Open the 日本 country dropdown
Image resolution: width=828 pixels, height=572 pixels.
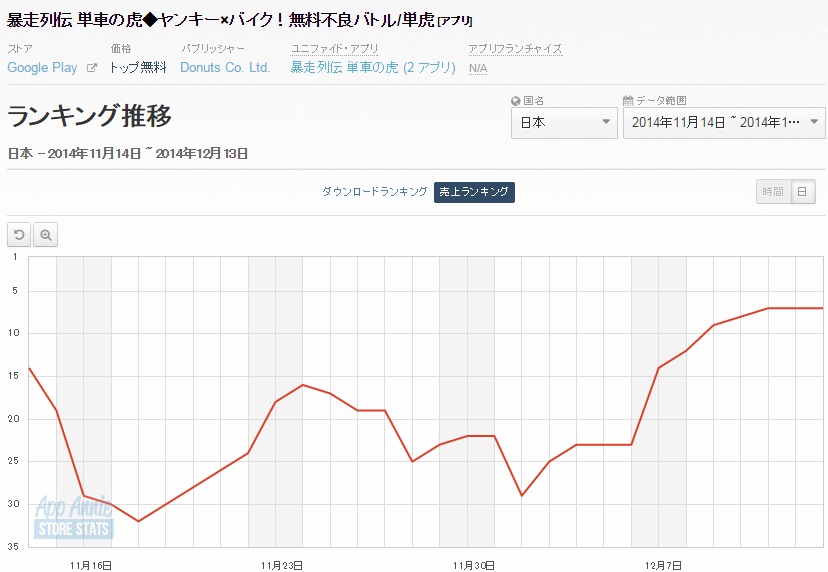click(x=564, y=123)
